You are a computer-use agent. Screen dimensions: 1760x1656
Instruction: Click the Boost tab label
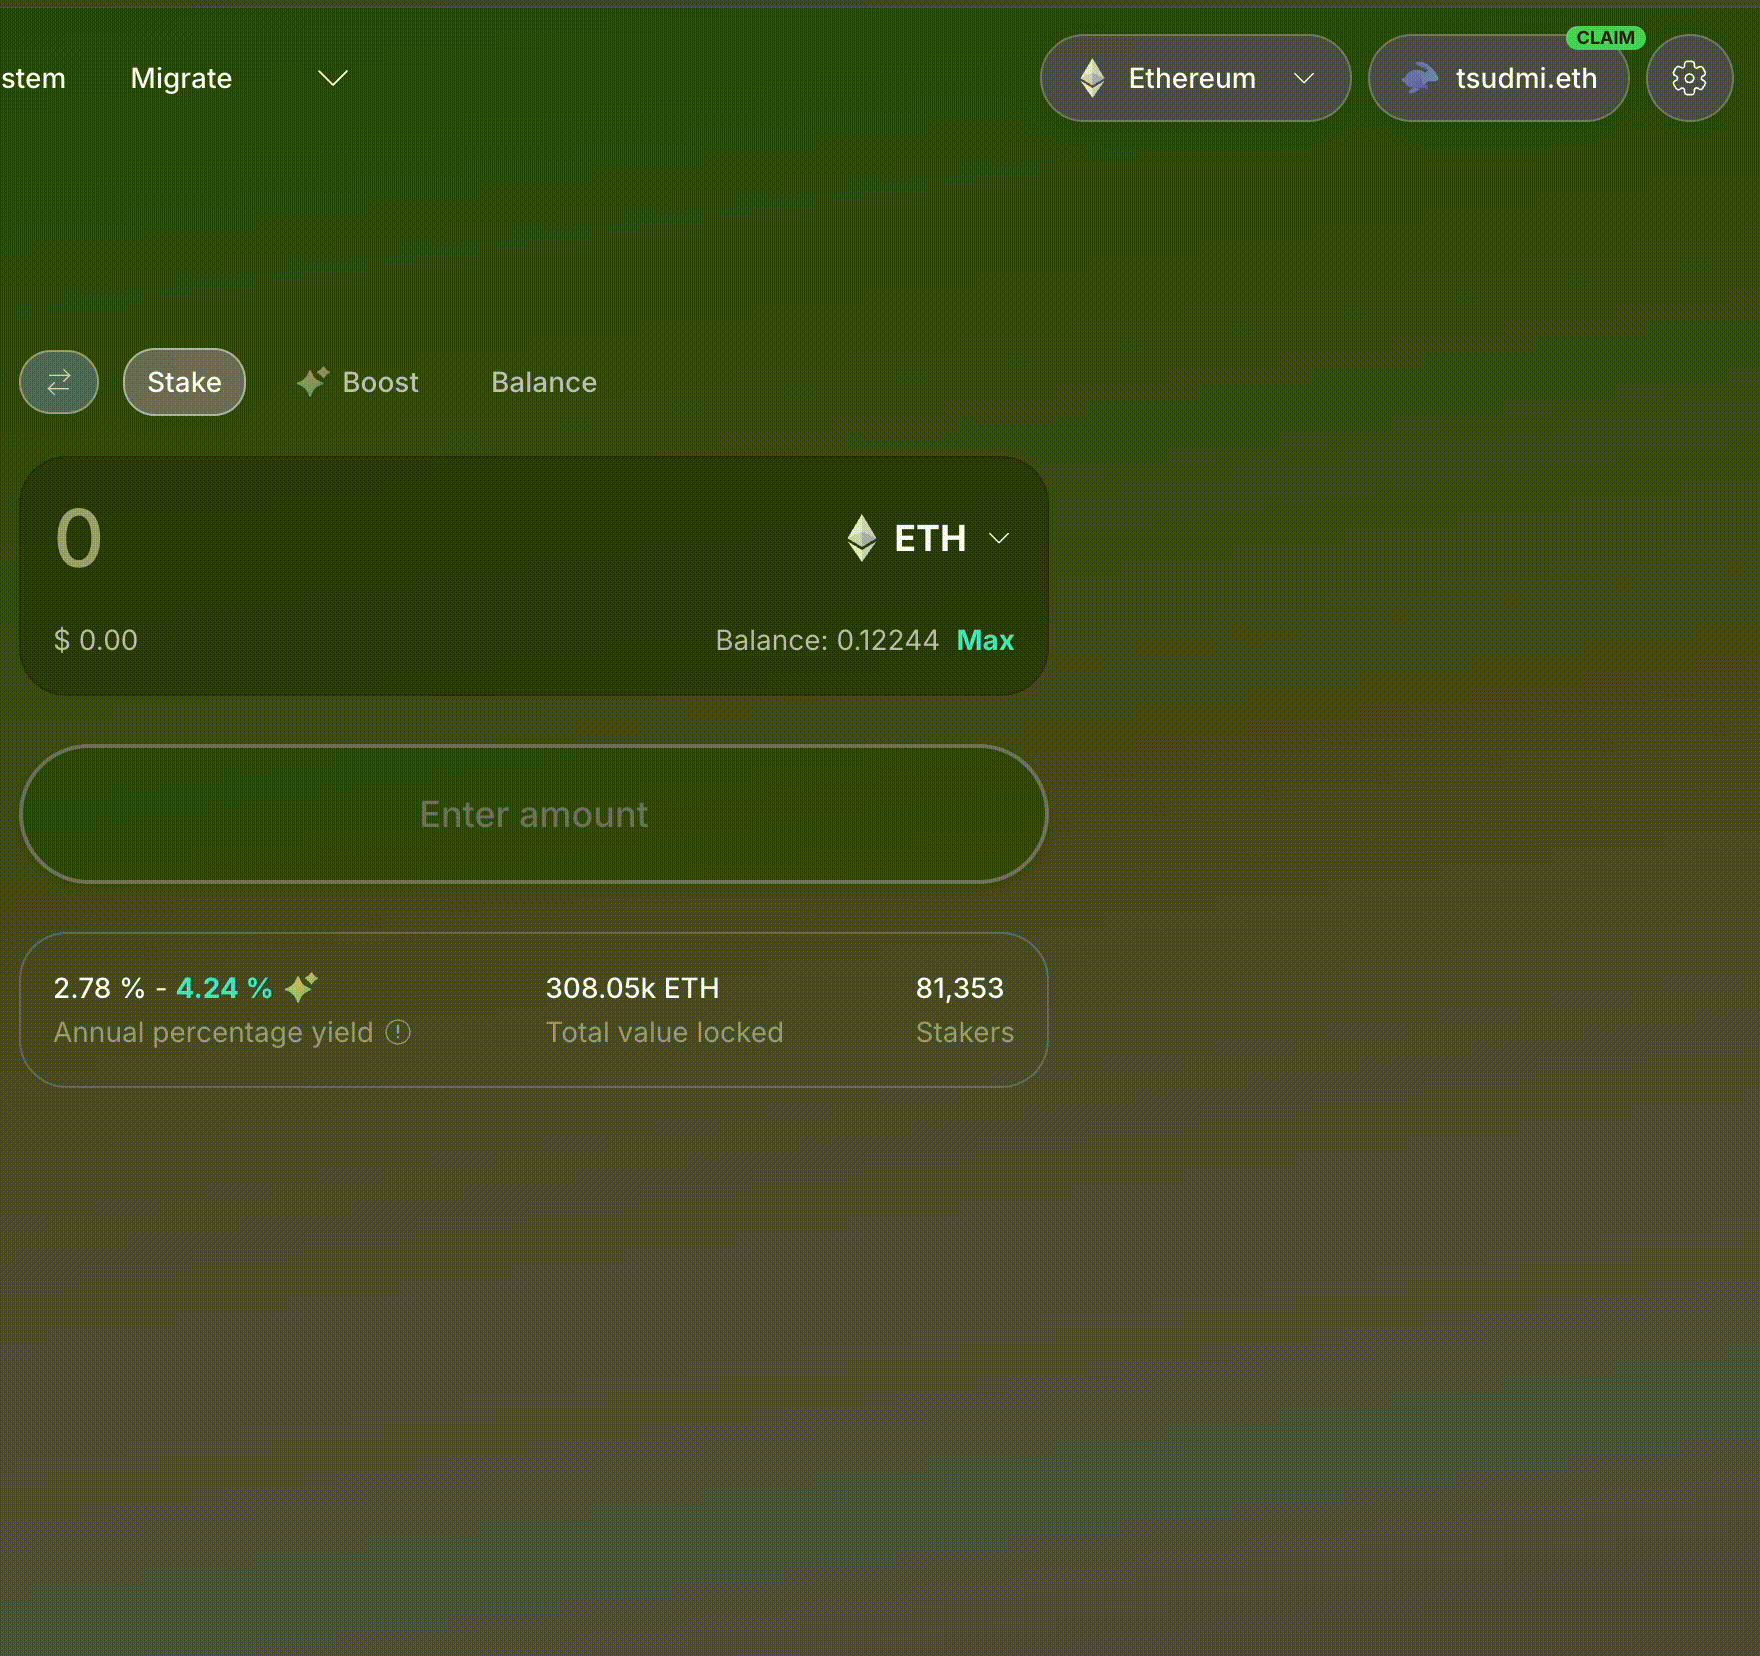(x=380, y=382)
